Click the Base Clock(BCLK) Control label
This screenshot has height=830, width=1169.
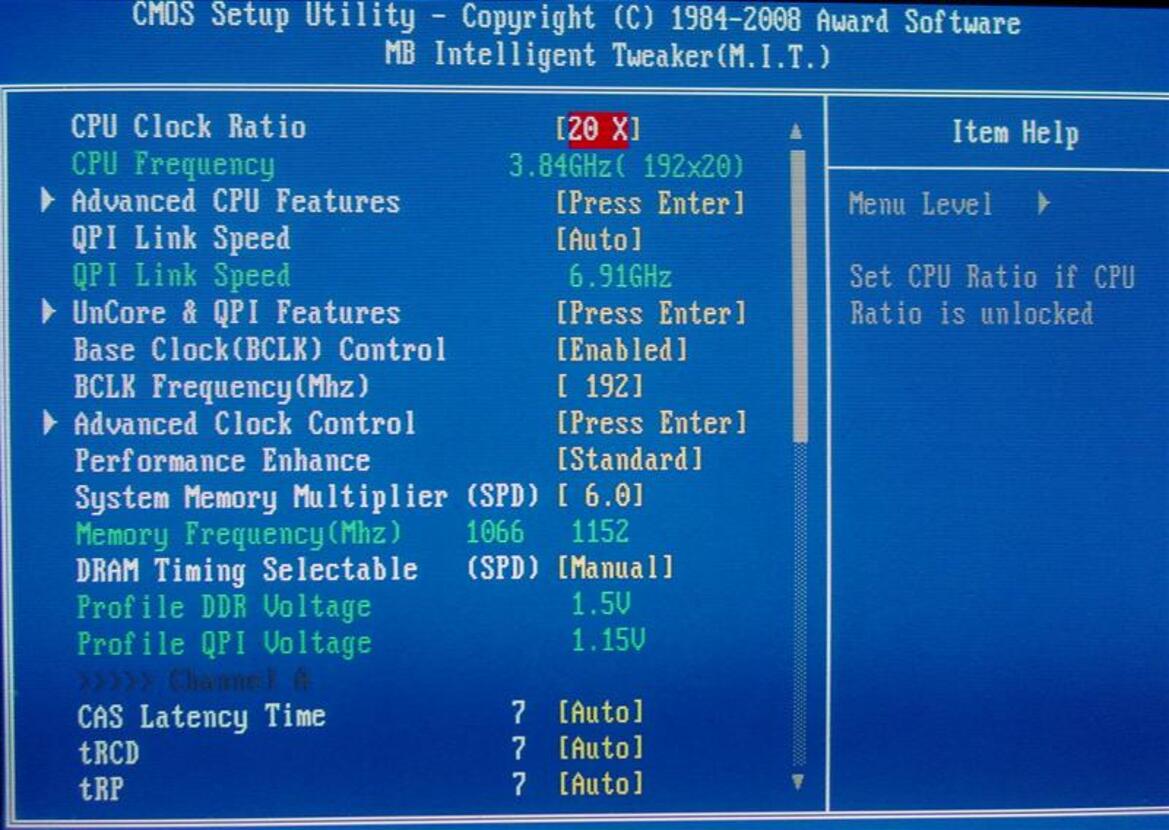259,350
